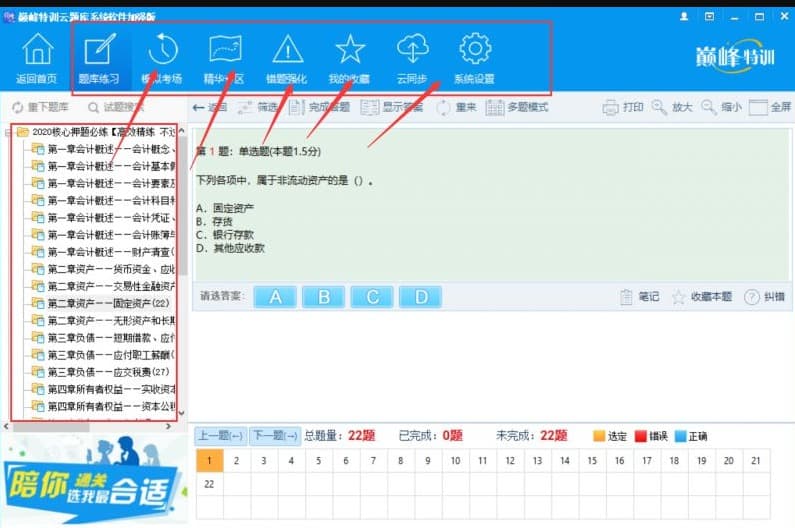Open 系统设置 settings gear

tap(475, 58)
